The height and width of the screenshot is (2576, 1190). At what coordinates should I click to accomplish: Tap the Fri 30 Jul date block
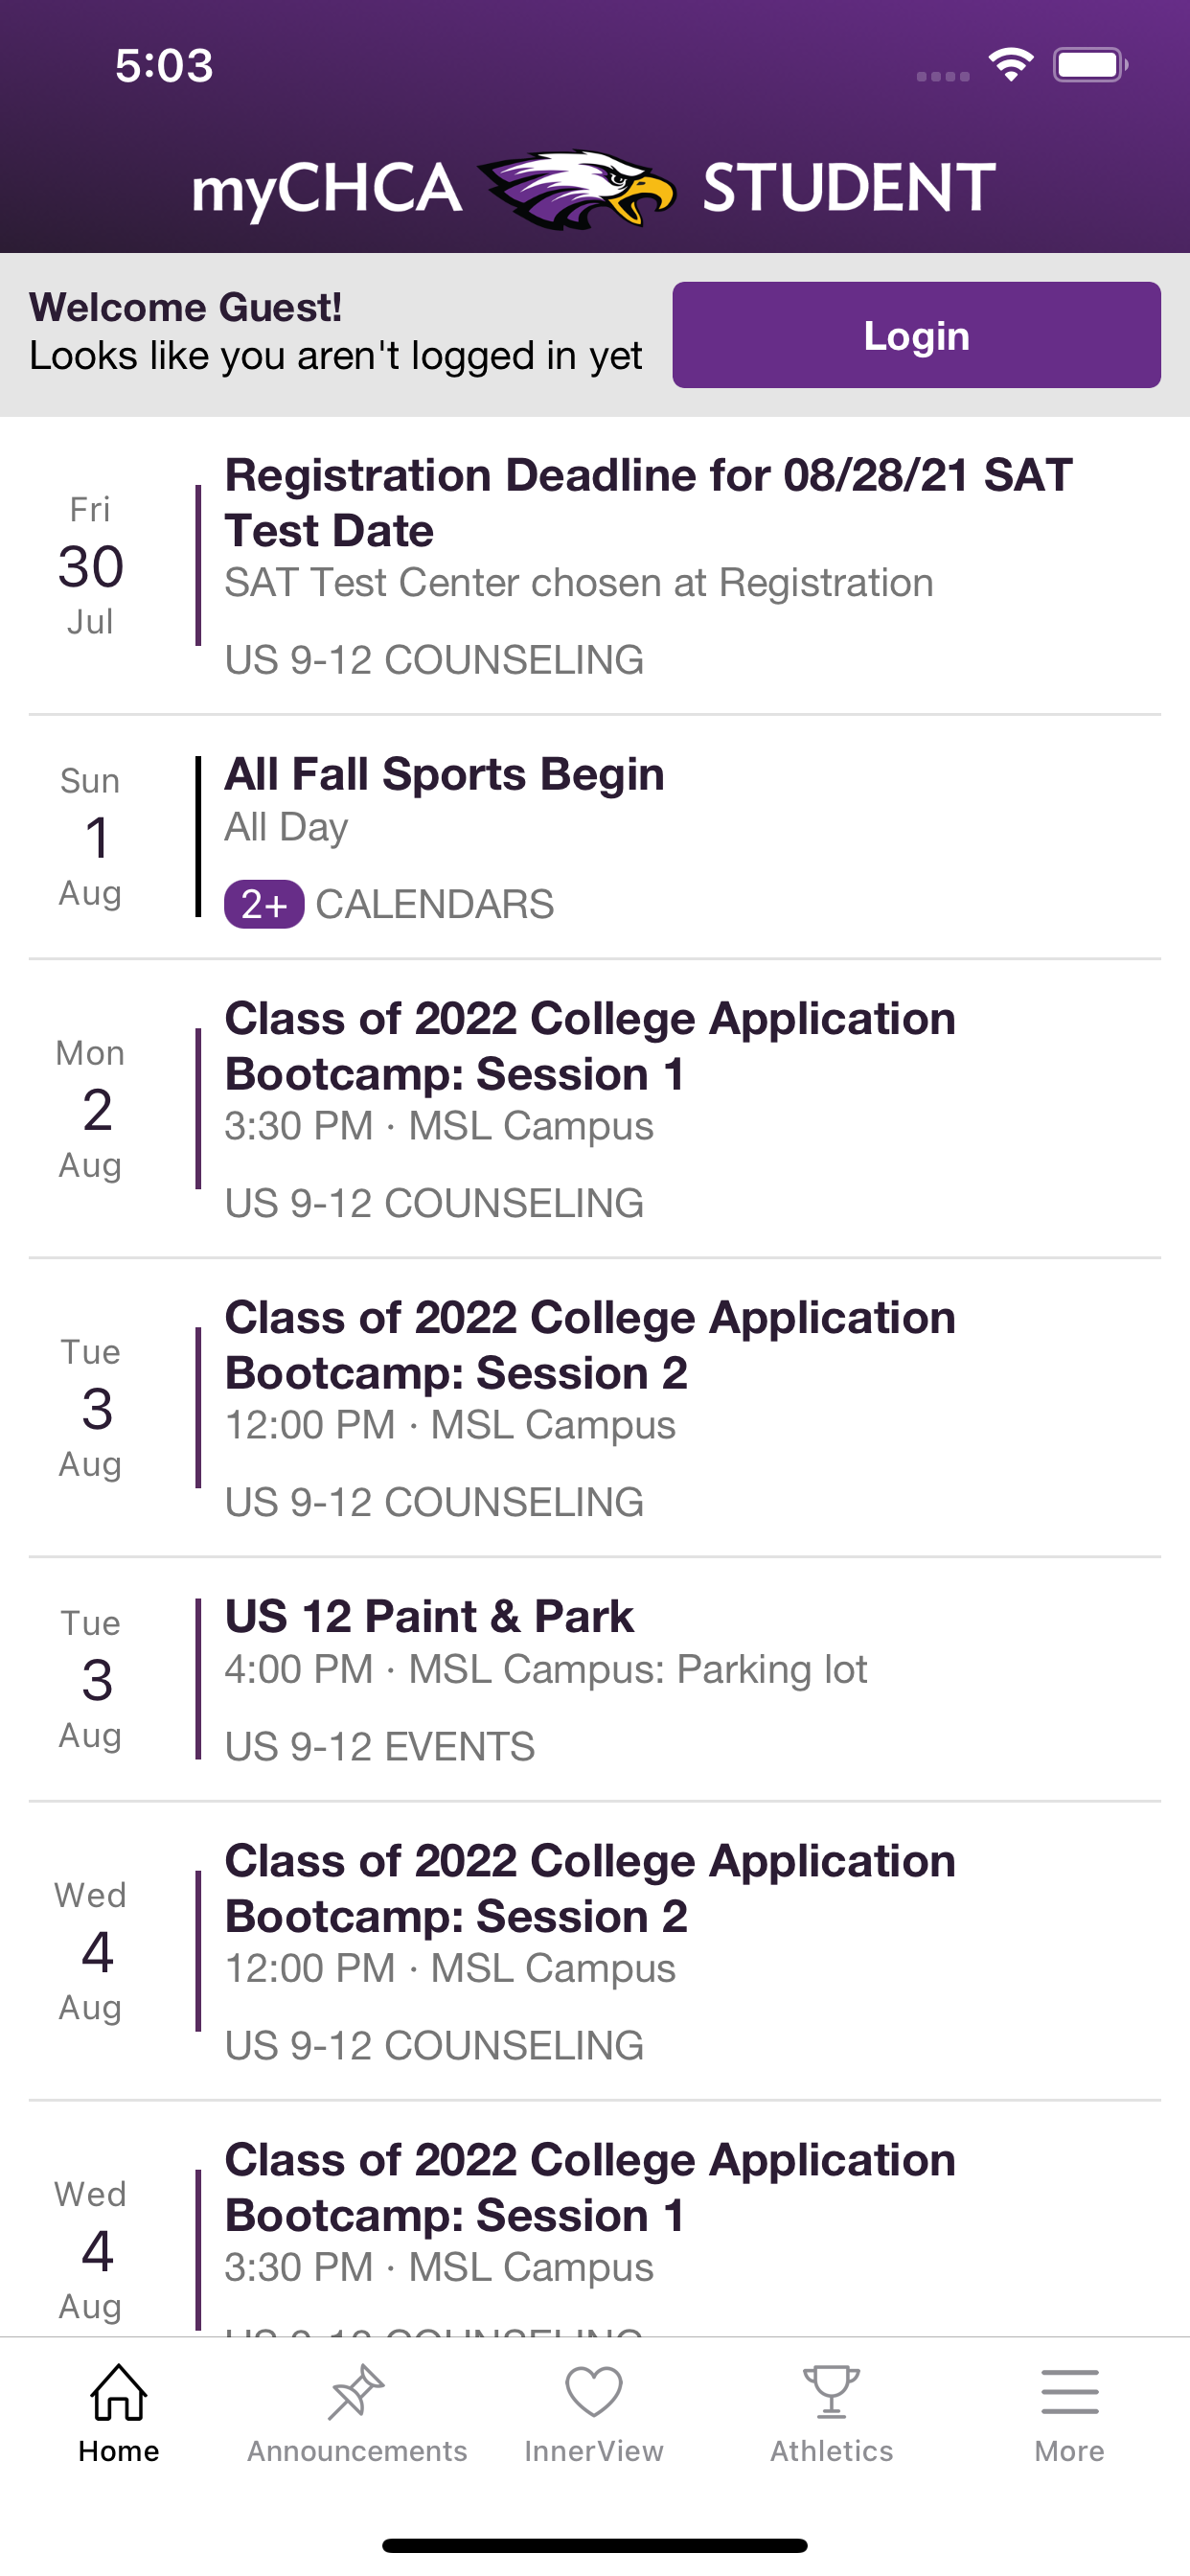90,566
